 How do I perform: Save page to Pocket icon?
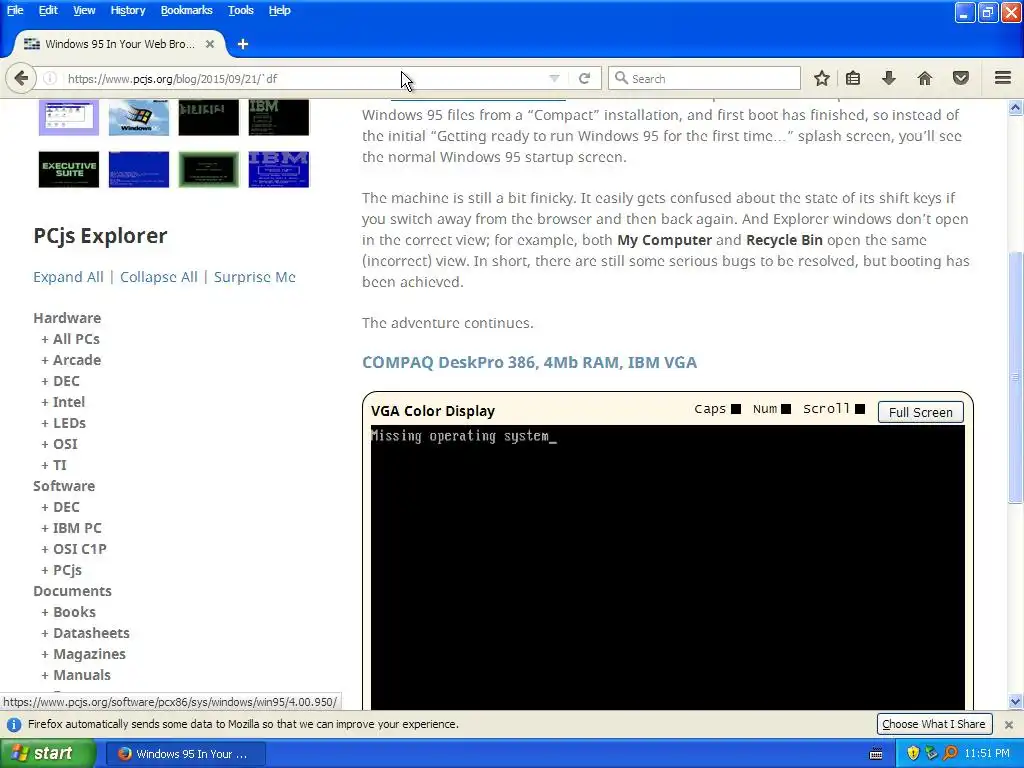point(961,78)
